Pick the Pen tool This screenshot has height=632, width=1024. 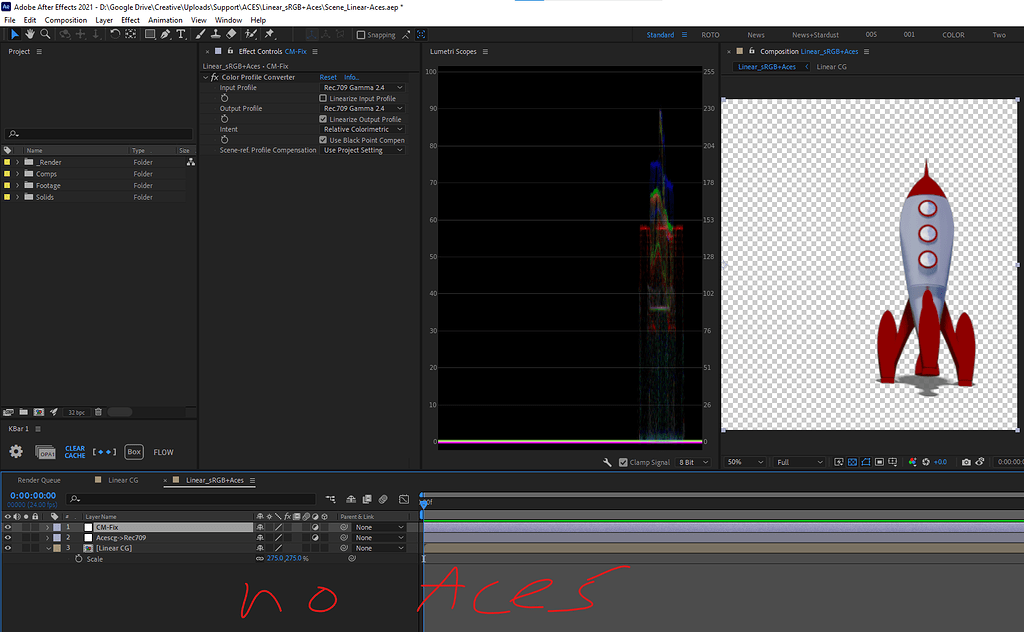coord(164,34)
